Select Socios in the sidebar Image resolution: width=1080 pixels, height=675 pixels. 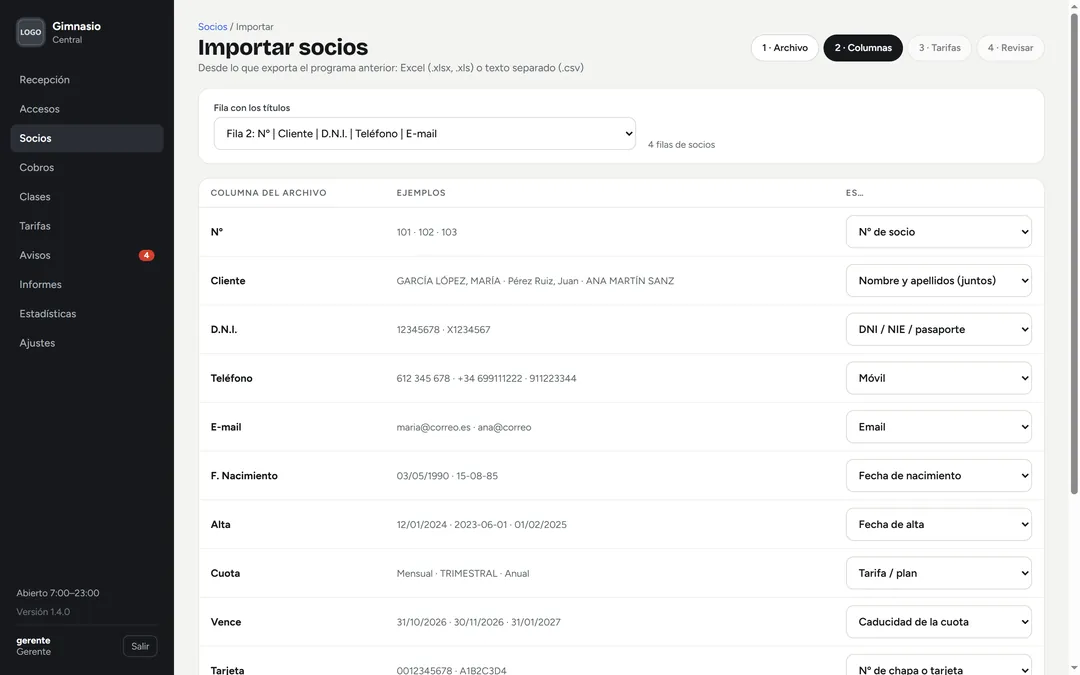tap(87, 138)
